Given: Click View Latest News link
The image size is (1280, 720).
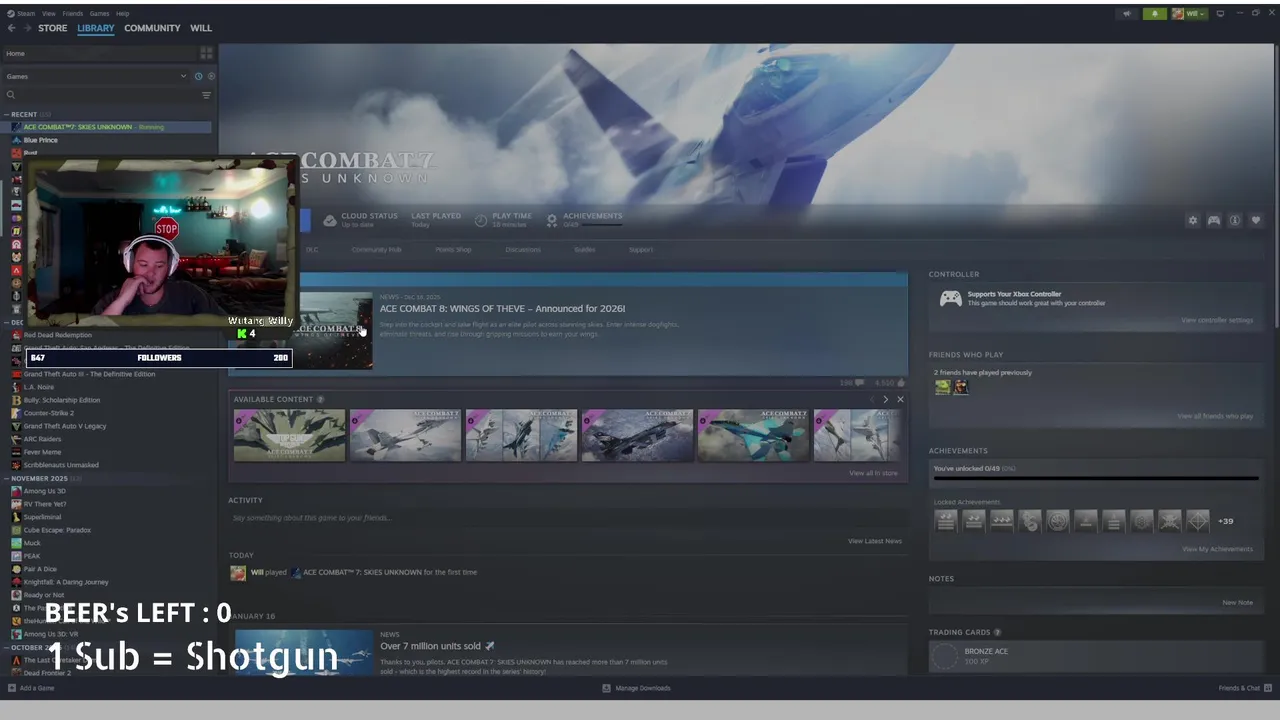Looking at the screenshot, I should coord(875,541).
